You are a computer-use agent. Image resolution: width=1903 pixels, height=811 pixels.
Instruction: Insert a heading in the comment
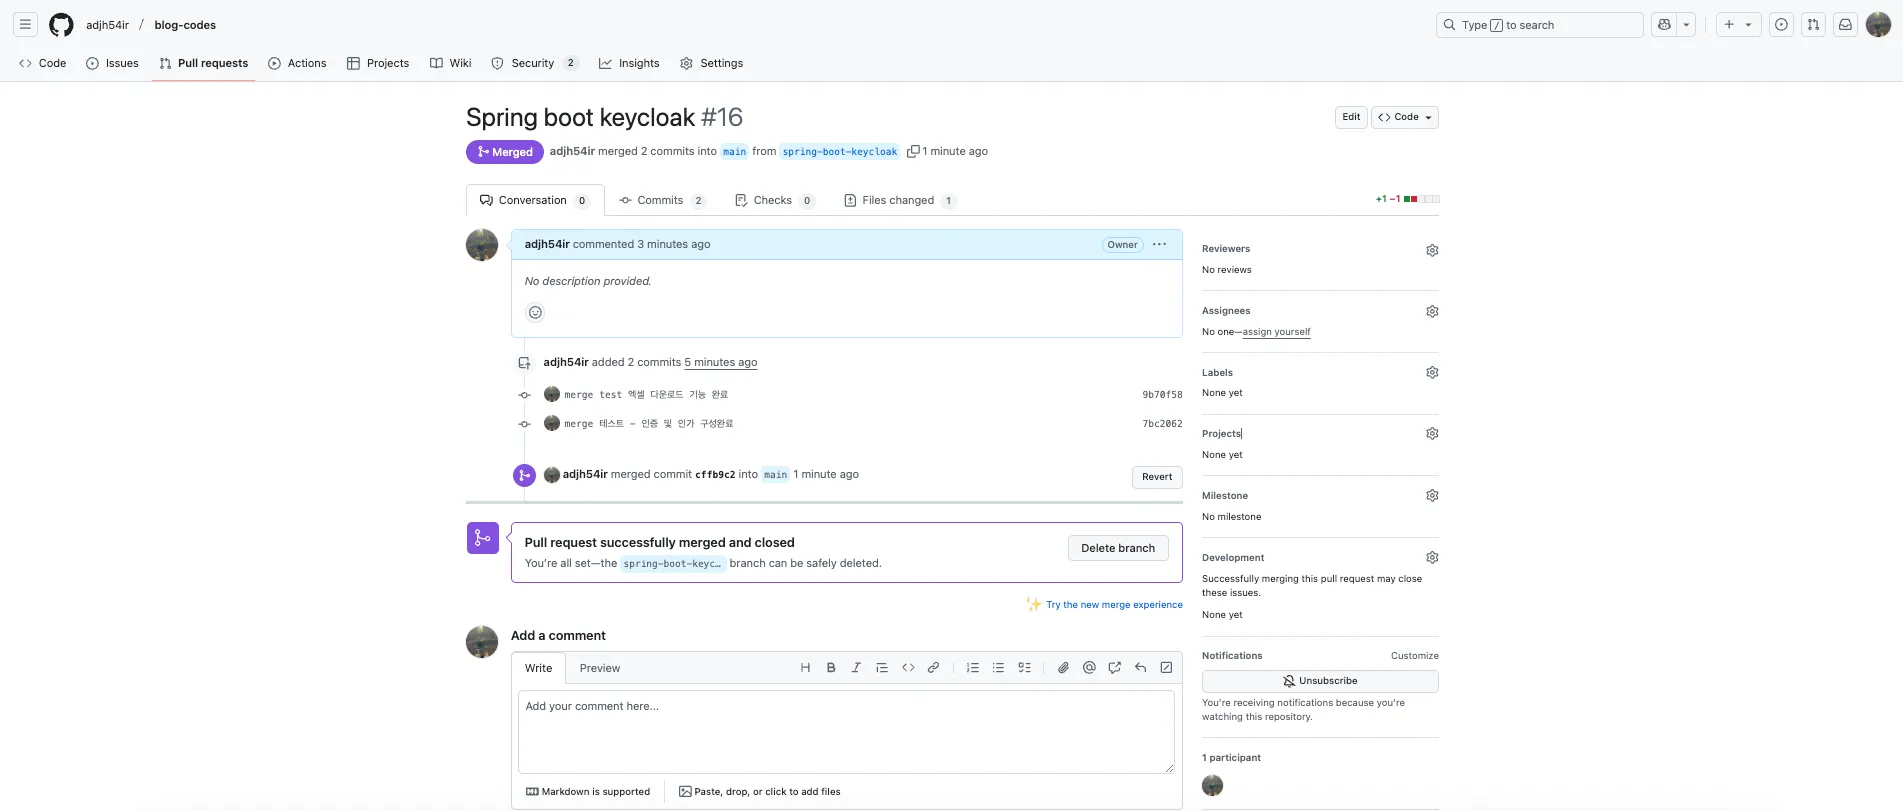point(805,668)
